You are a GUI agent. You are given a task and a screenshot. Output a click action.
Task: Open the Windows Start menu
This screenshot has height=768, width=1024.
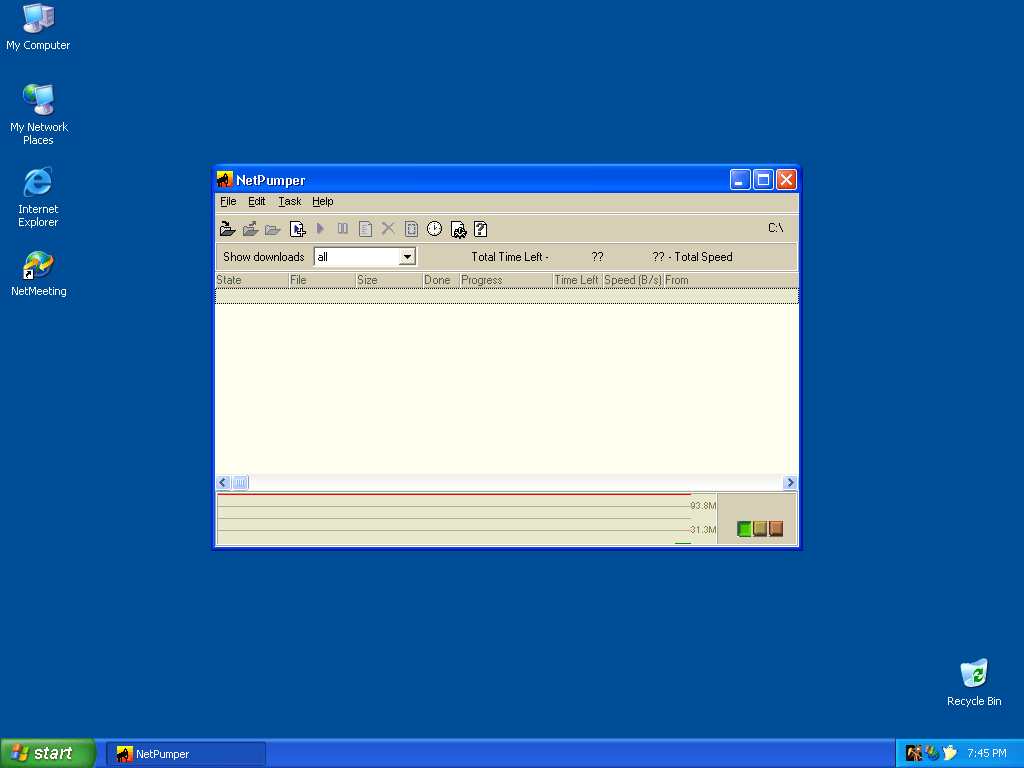click(48, 753)
